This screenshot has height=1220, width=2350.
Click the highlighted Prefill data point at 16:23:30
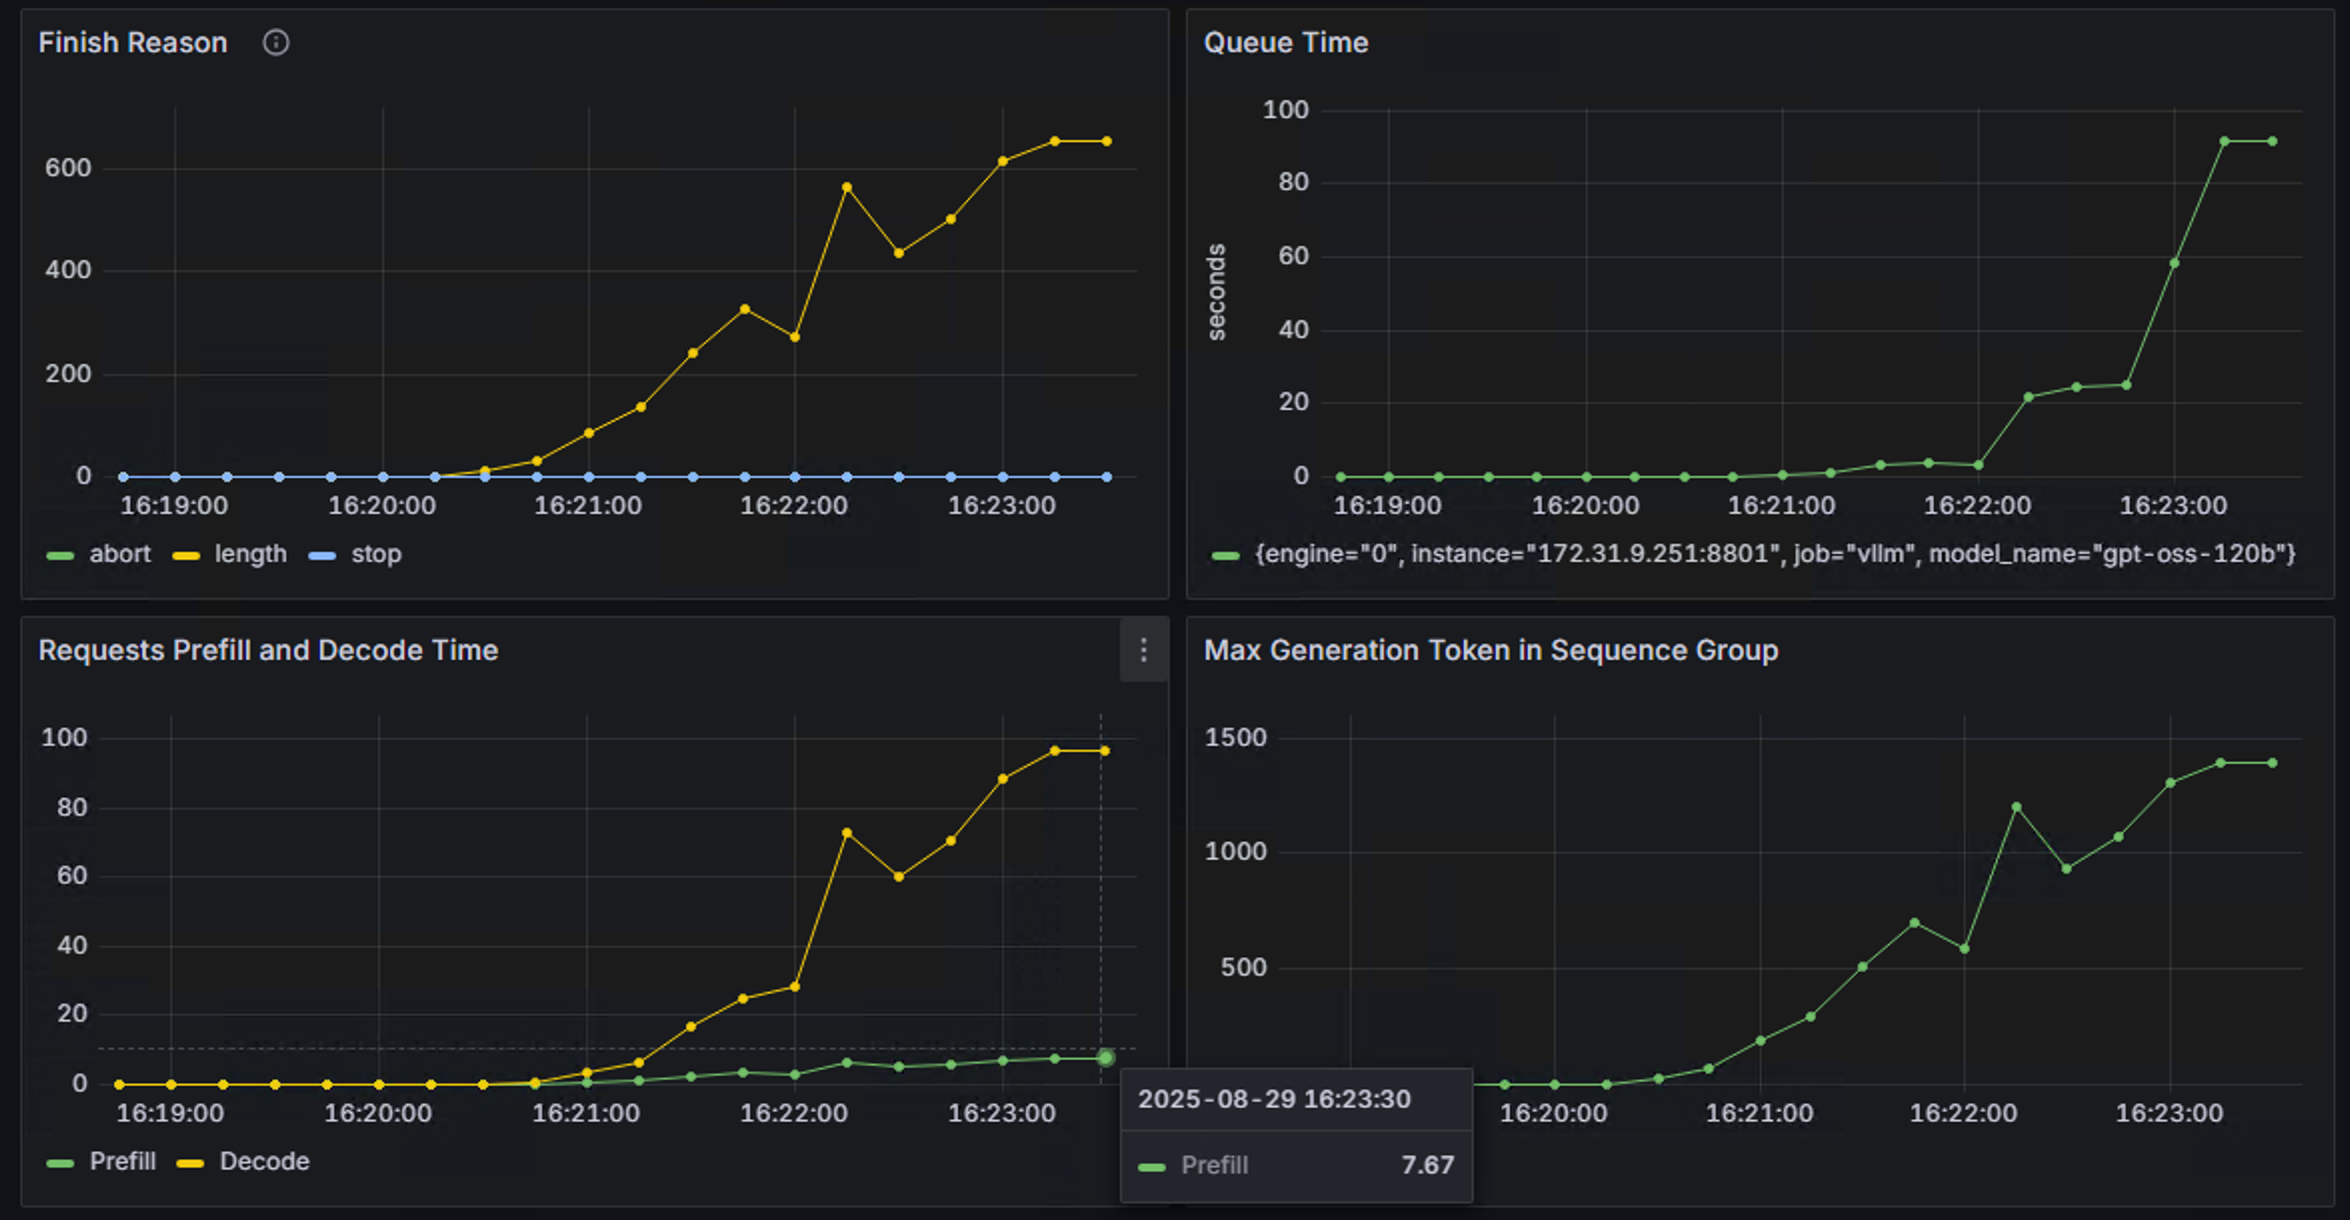pos(1105,1058)
